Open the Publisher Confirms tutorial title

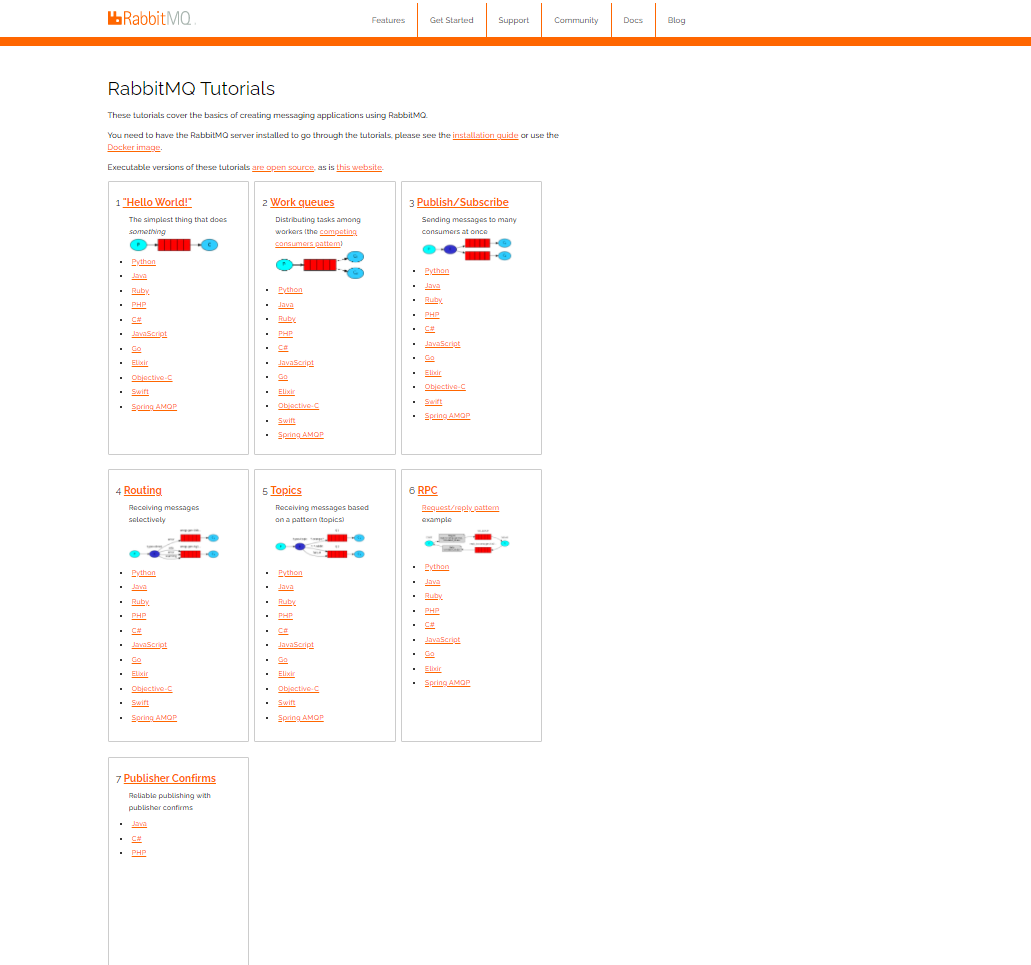[x=170, y=778]
